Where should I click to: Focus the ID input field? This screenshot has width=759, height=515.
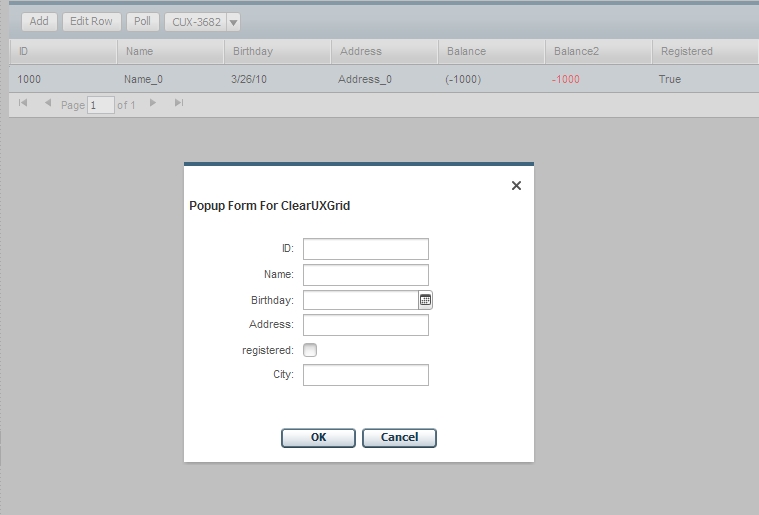[x=365, y=249]
